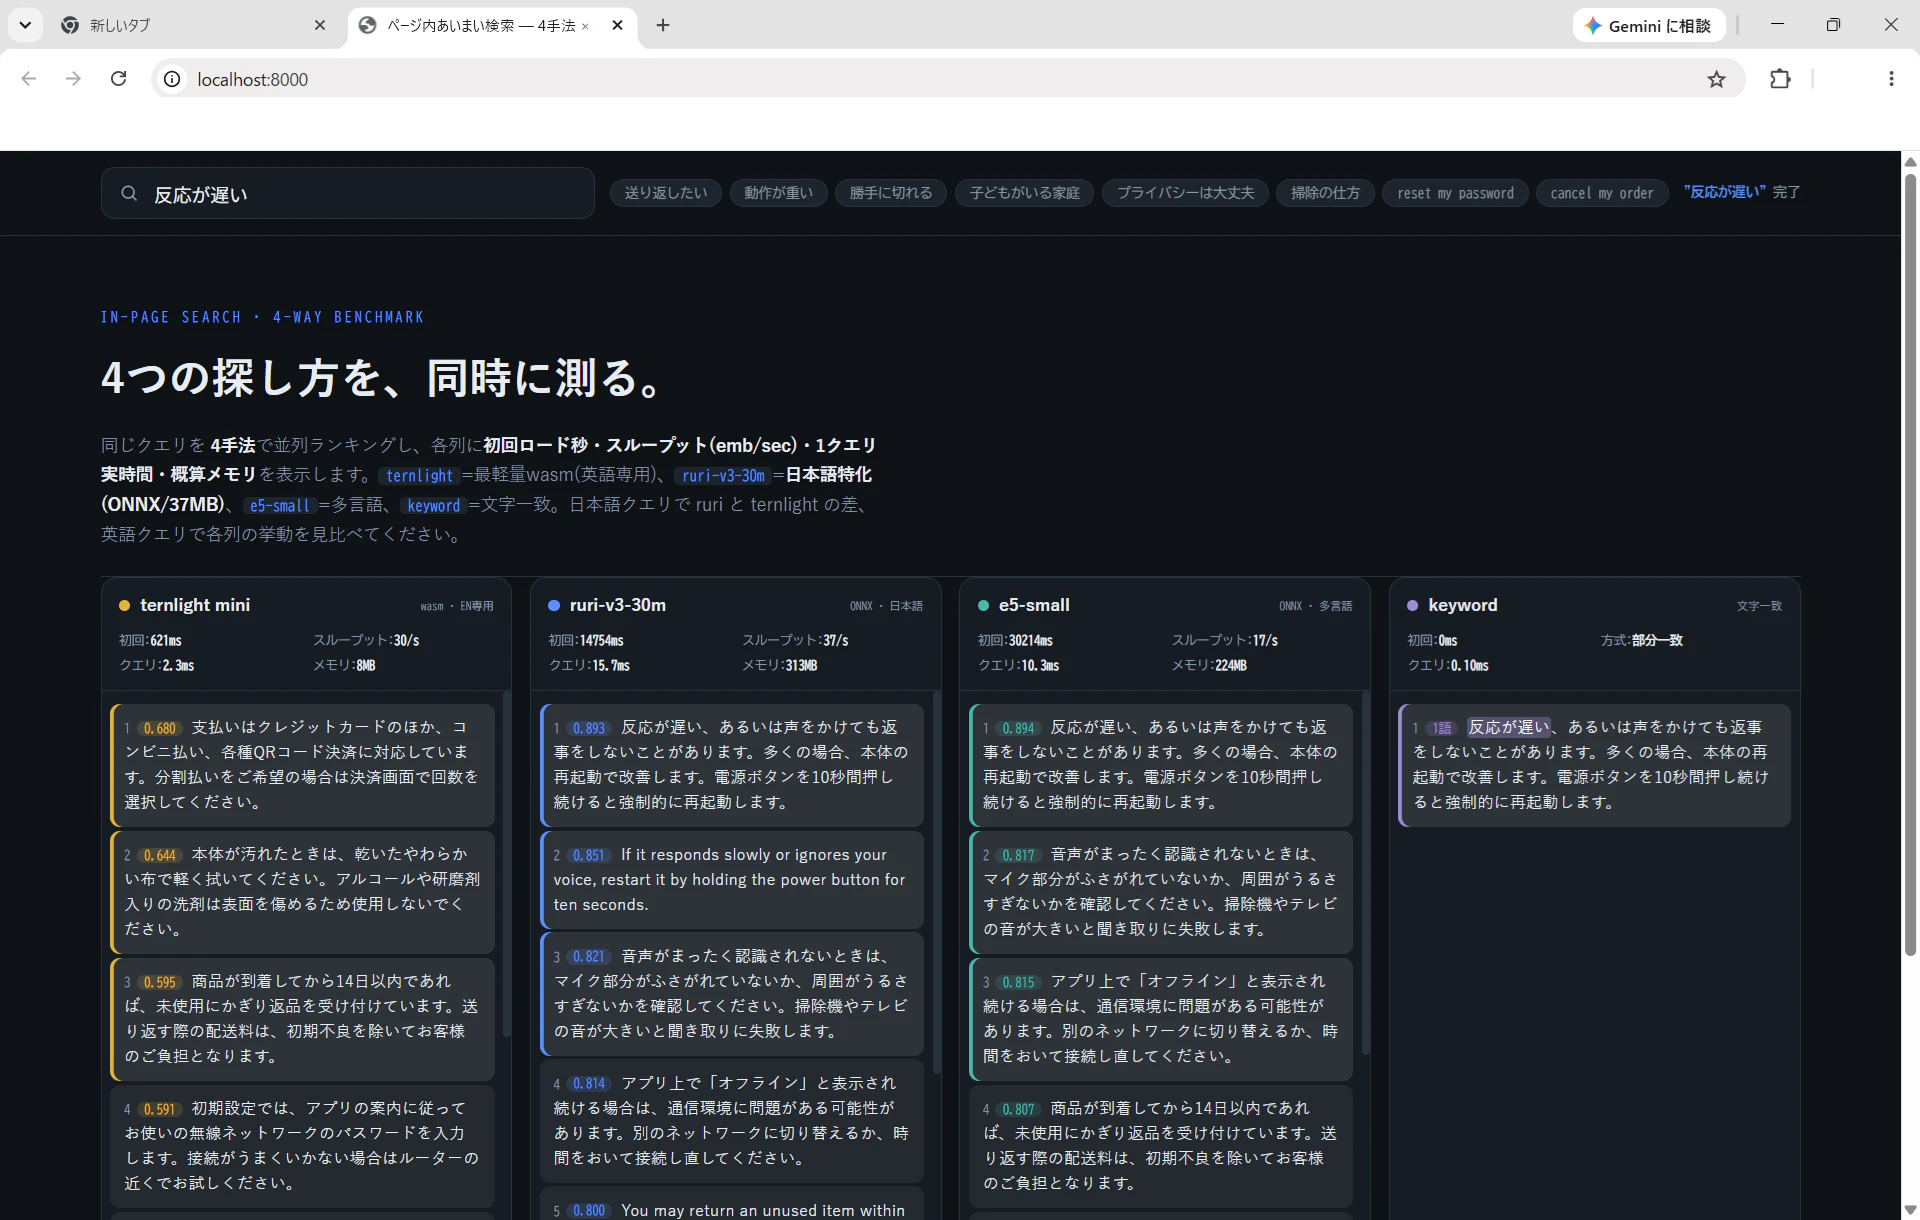Click the ternlight mini column title

click(x=195, y=605)
